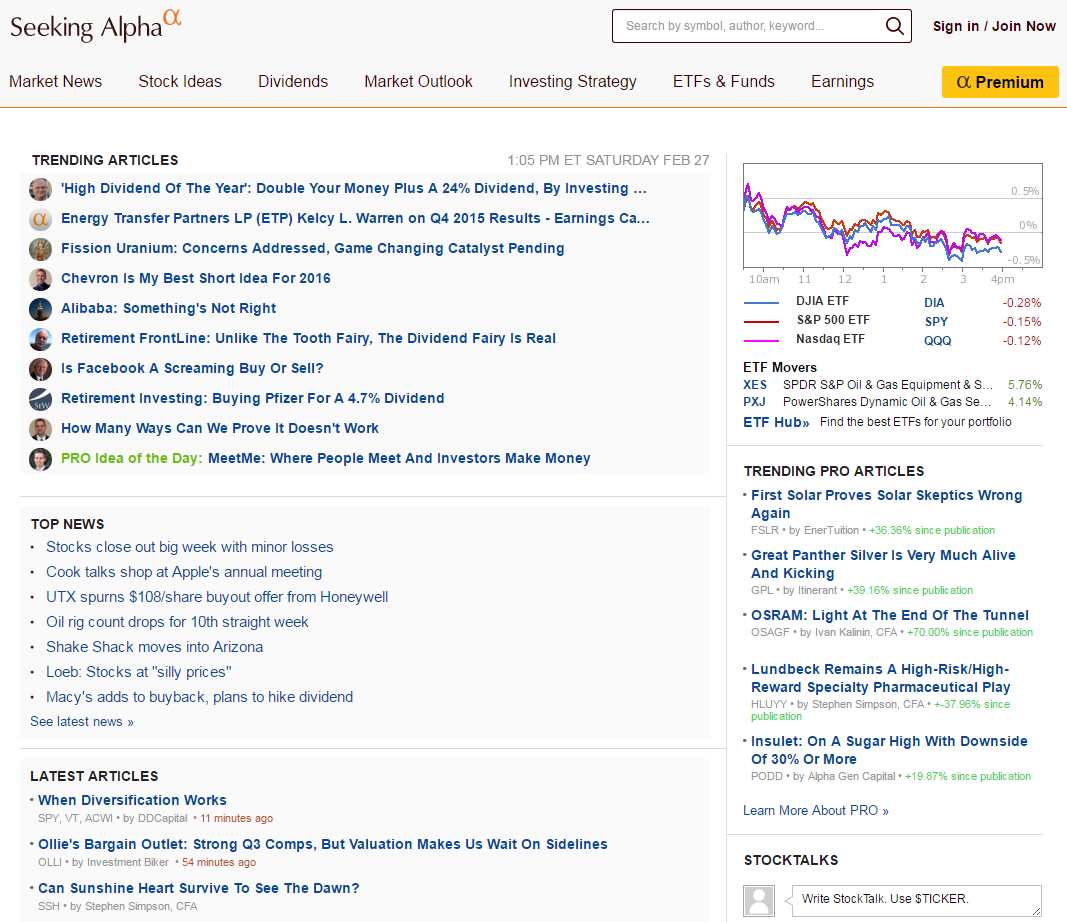Open MeetMe PRO Idea of the Day article

point(399,458)
